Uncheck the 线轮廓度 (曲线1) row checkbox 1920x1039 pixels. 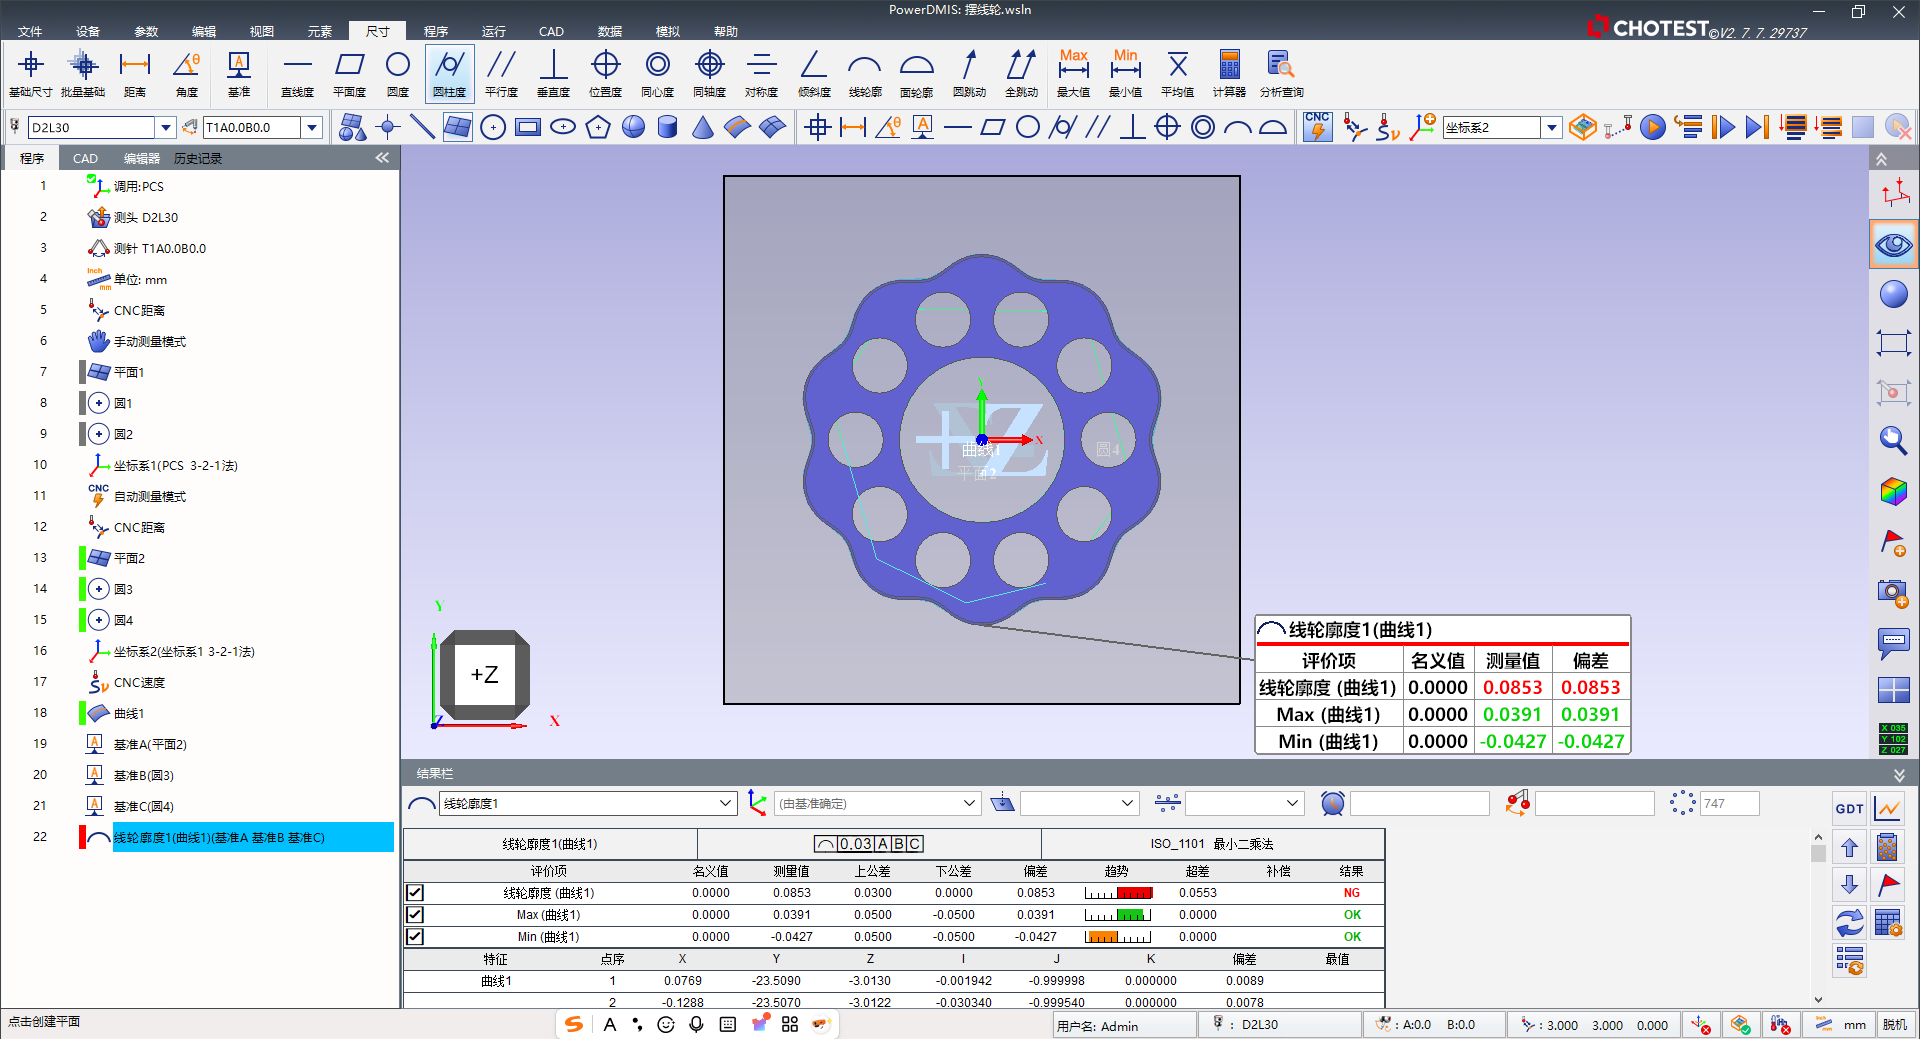[x=415, y=893]
